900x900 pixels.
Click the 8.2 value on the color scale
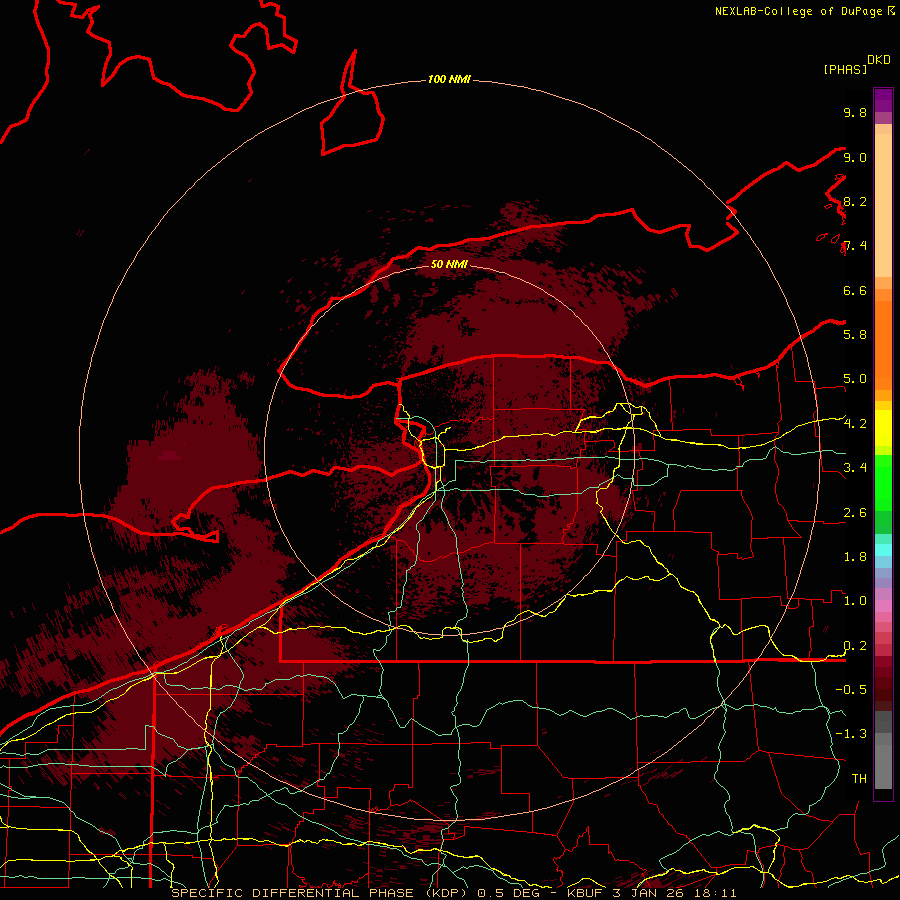pyautogui.click(x=855, y=201)
